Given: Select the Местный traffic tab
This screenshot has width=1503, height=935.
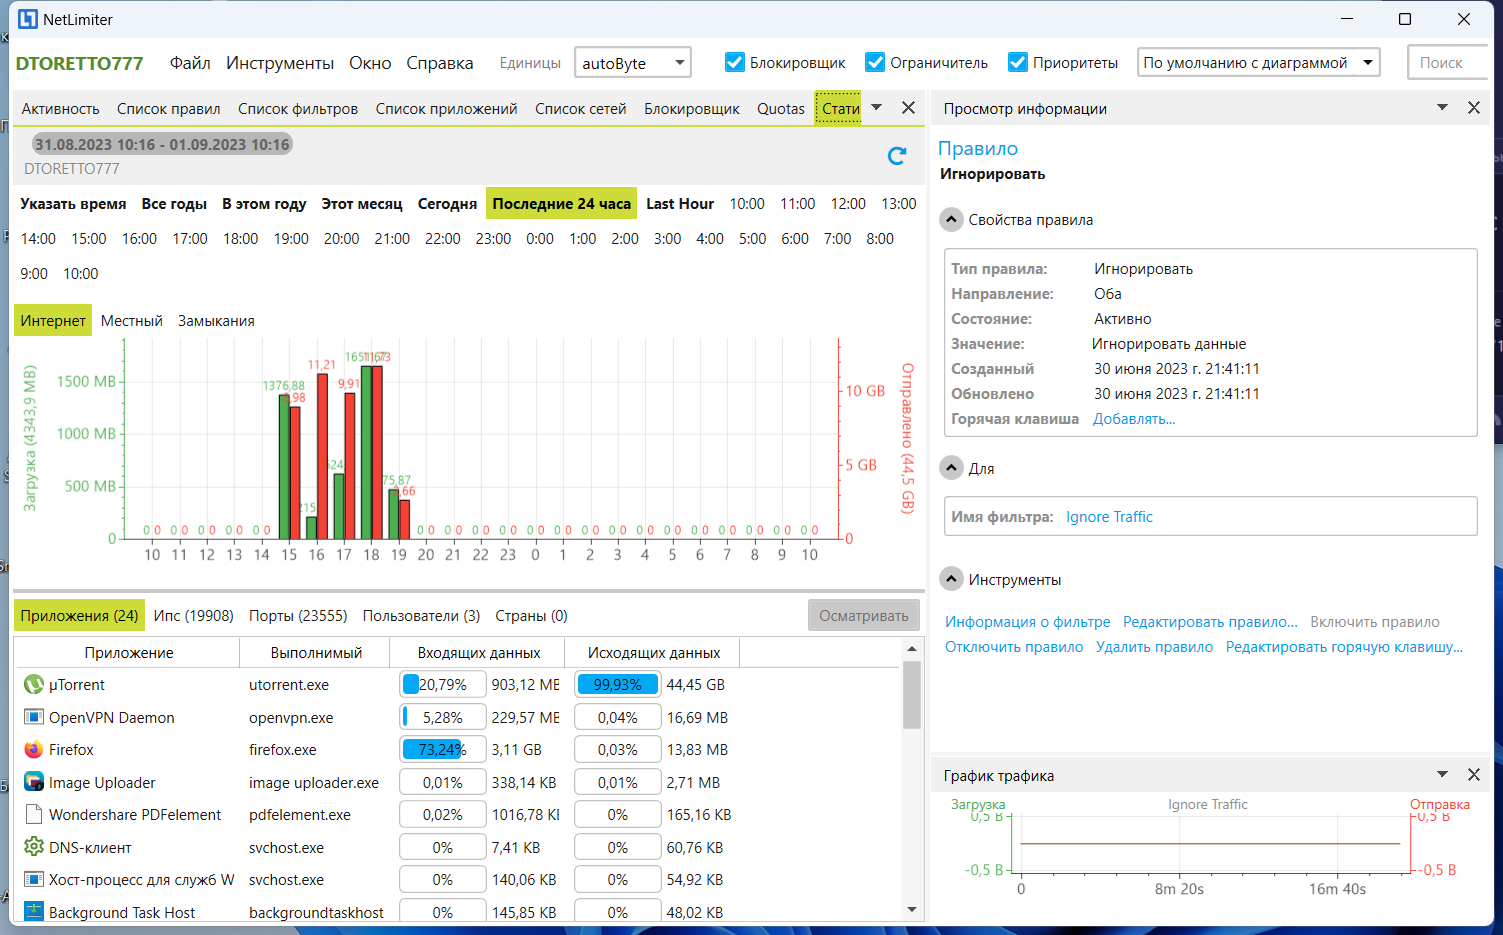Looking at the screenshot, I should (x=132, y=320).
